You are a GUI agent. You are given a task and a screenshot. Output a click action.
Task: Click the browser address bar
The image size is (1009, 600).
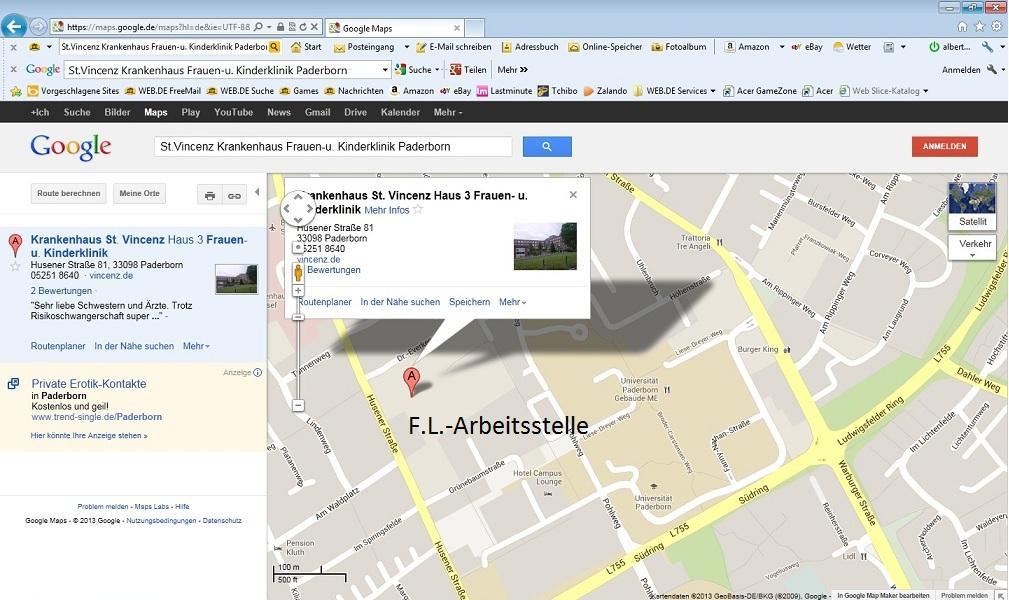158,27
